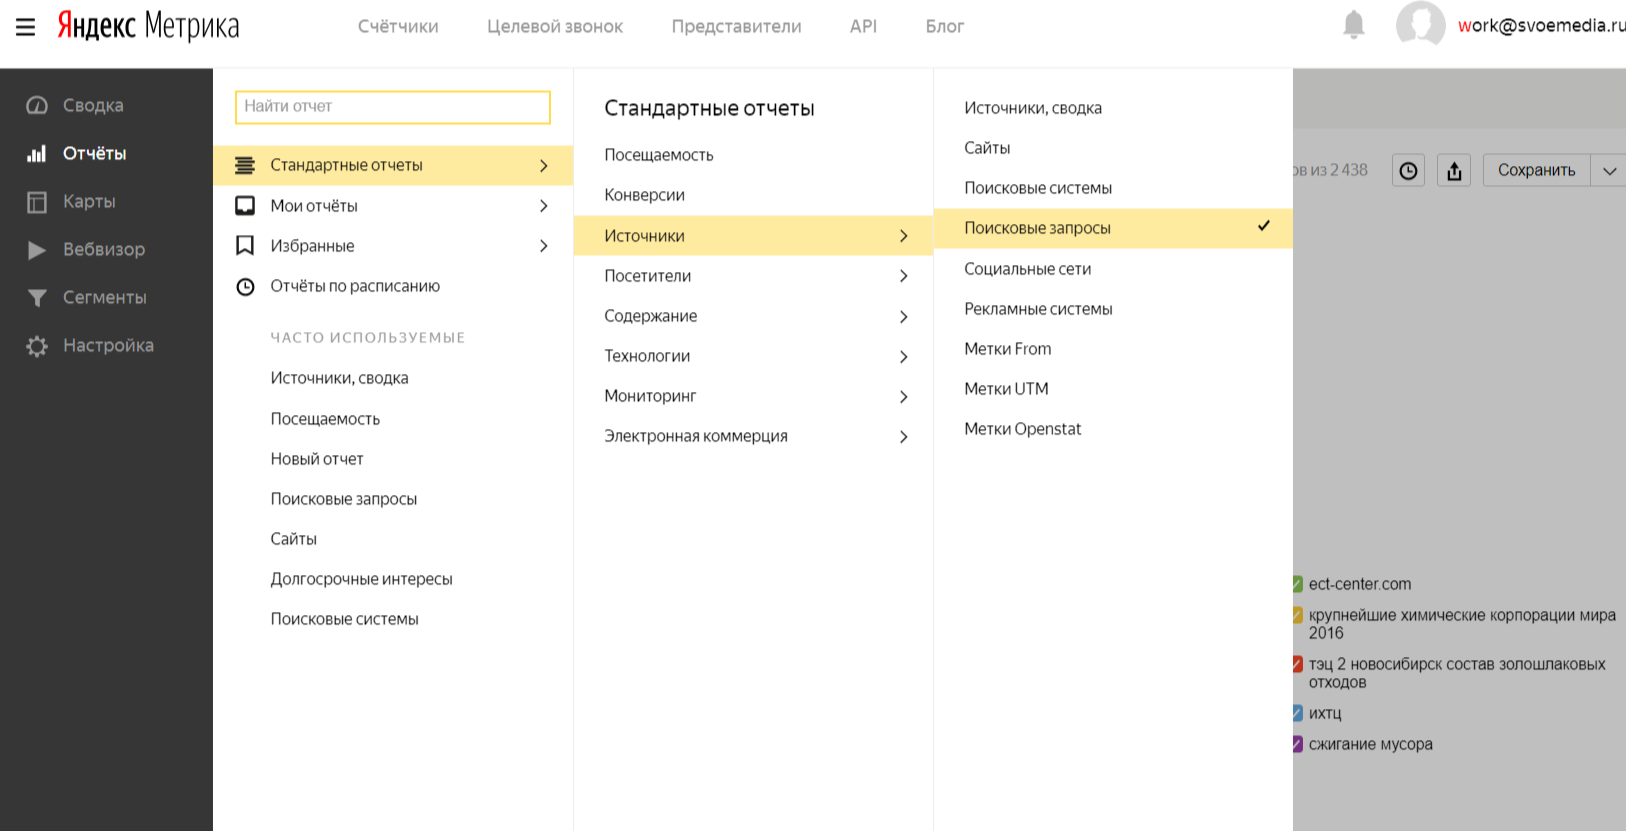Viewport: 1626px width, 831px height.
Task: Open frequently used Новый отчет
Action: (x=317, y=459)
